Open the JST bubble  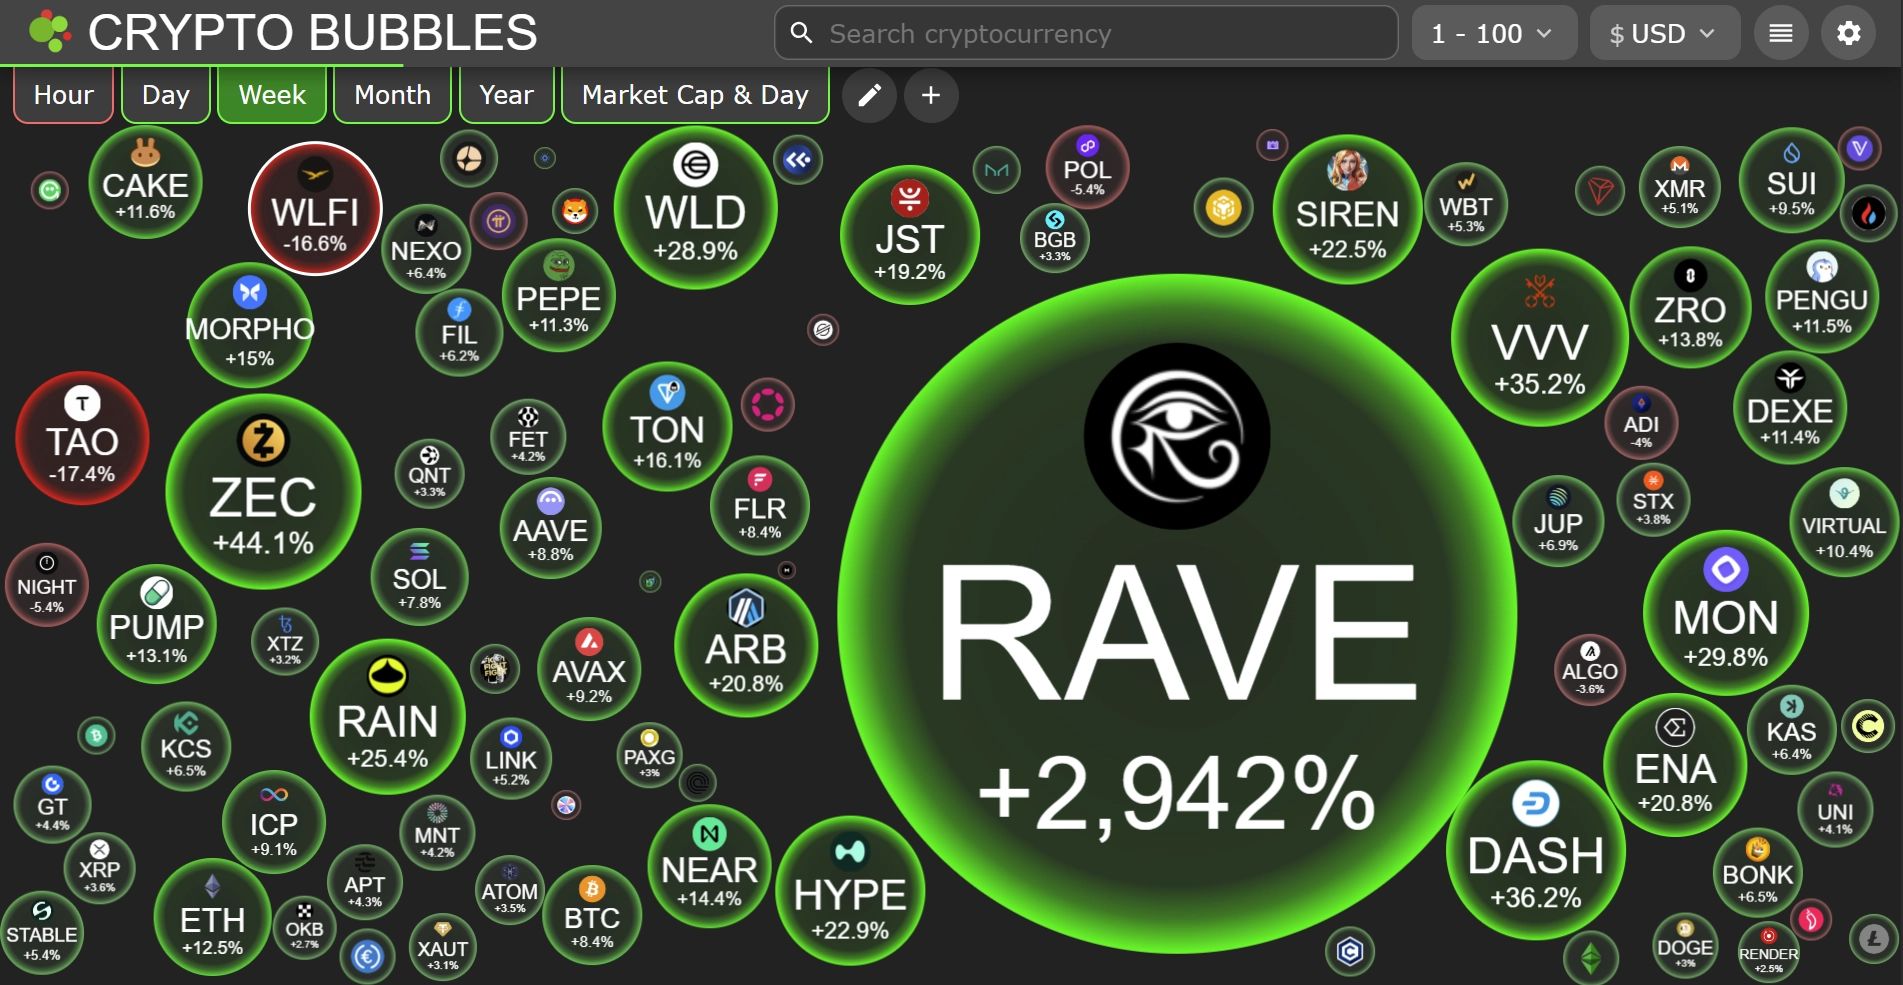[x=910, y=234]
